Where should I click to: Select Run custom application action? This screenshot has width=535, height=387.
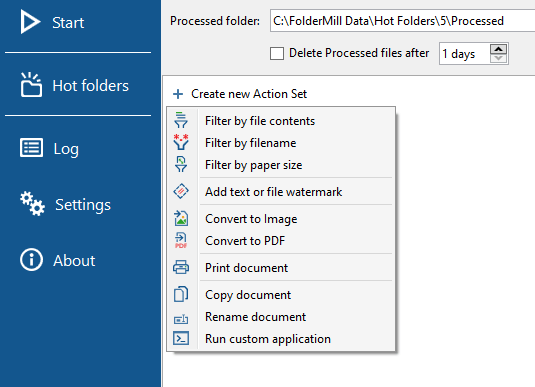281,339
